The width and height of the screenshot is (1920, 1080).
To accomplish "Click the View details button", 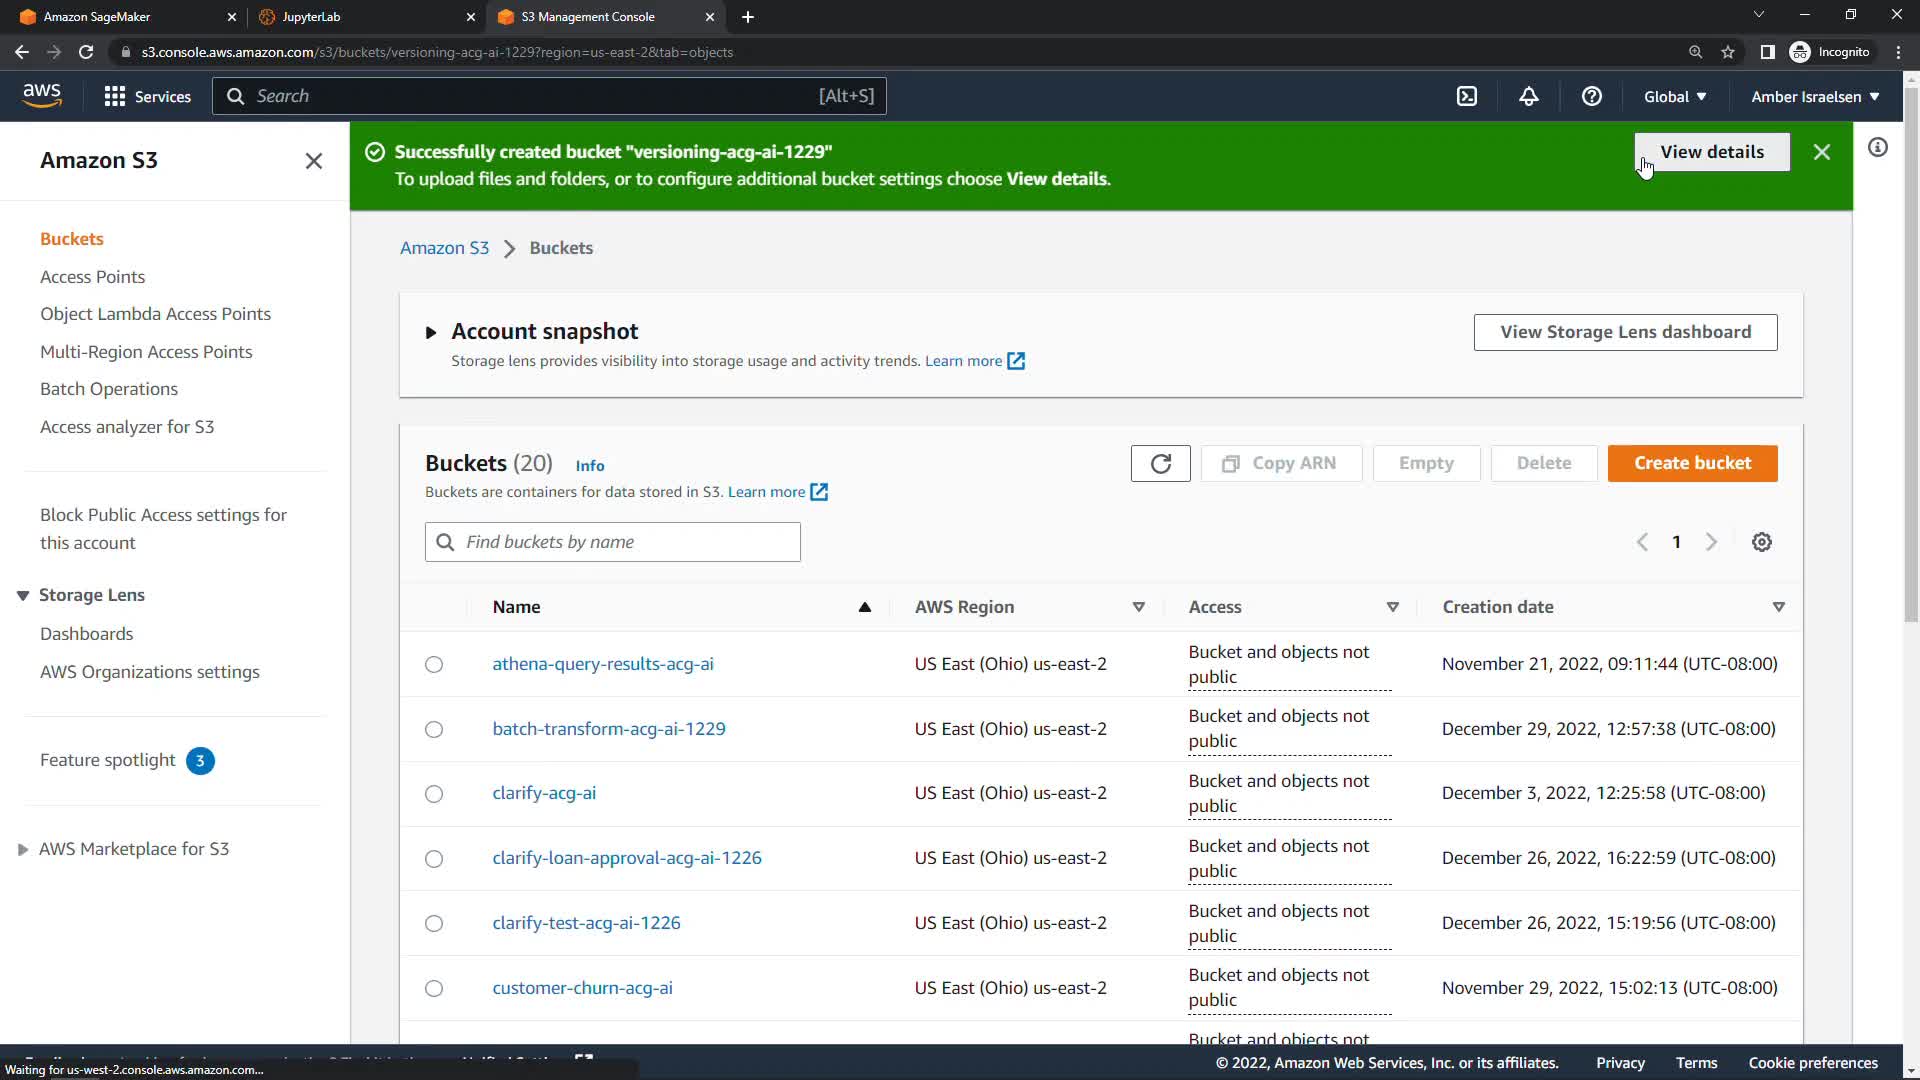I will coord(1712,152).
